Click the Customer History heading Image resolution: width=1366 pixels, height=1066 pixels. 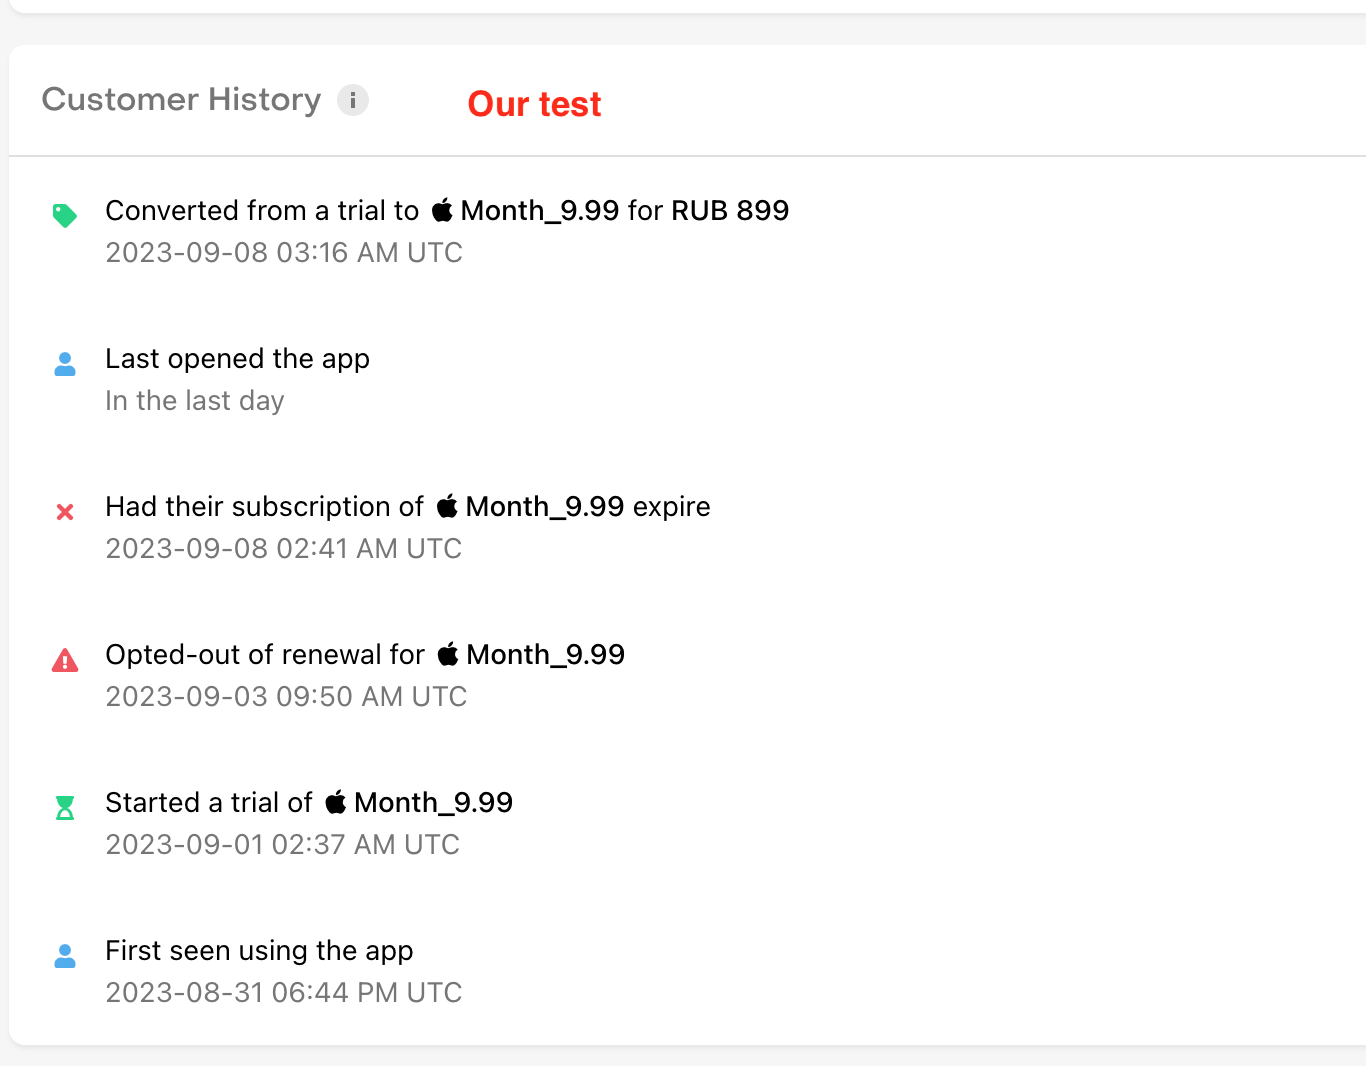pos(181,100)
